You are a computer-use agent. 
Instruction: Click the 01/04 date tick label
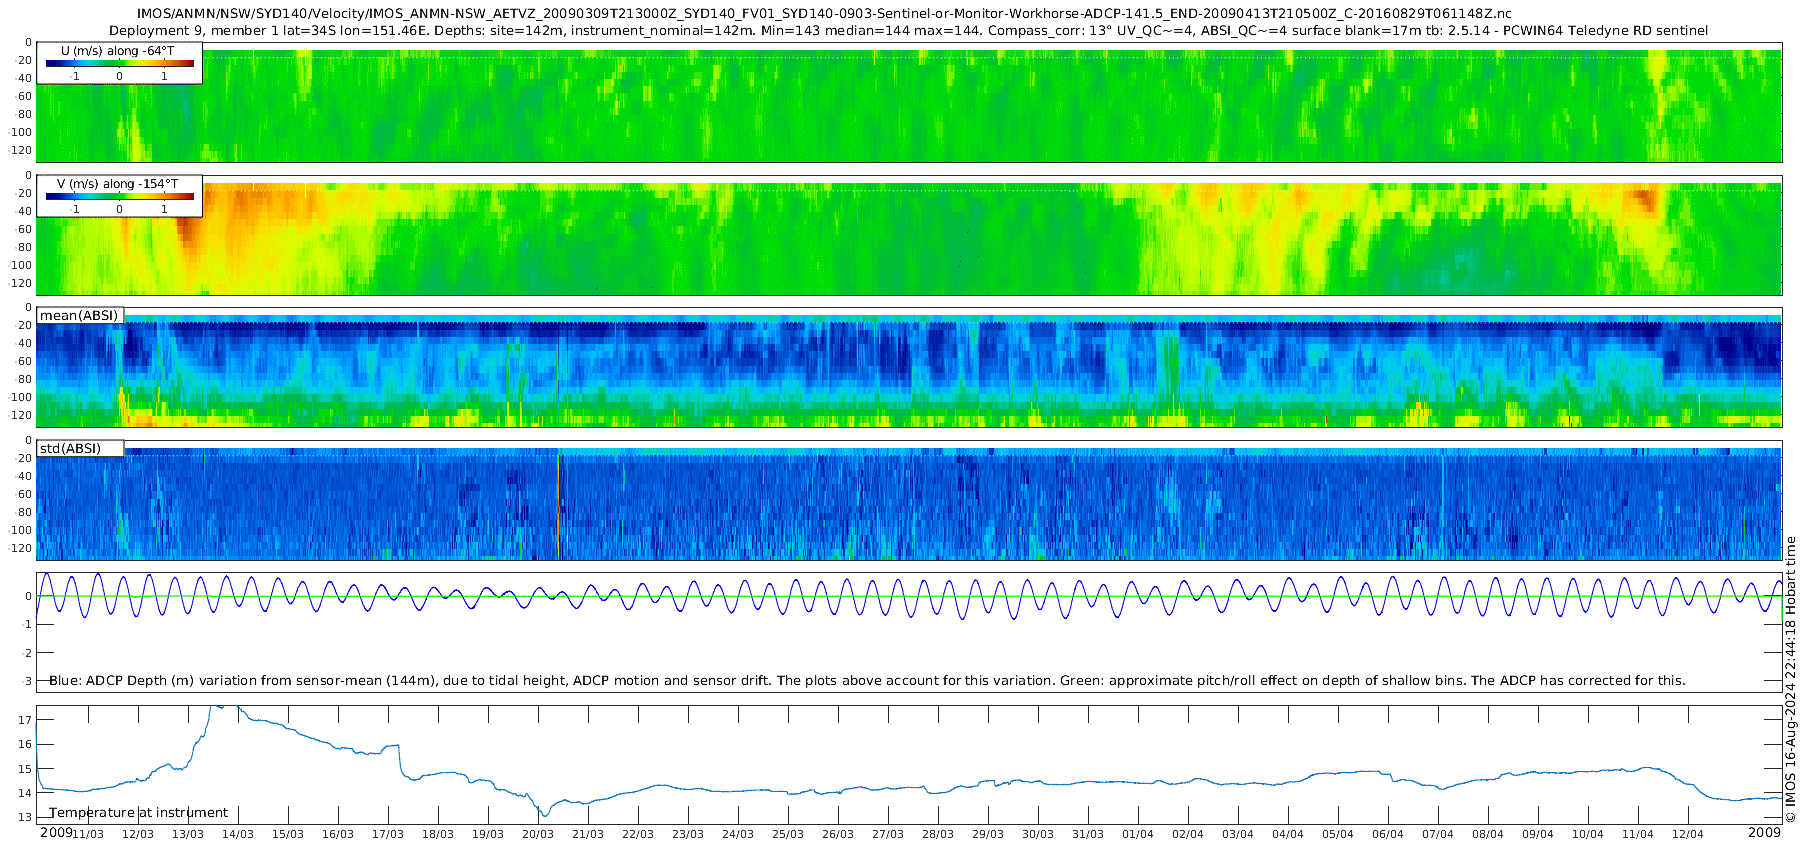pos(1137,834)
